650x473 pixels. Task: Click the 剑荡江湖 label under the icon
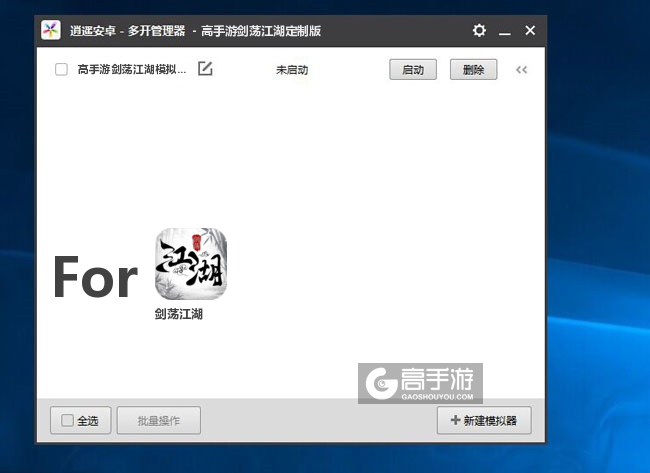point(179,314)
